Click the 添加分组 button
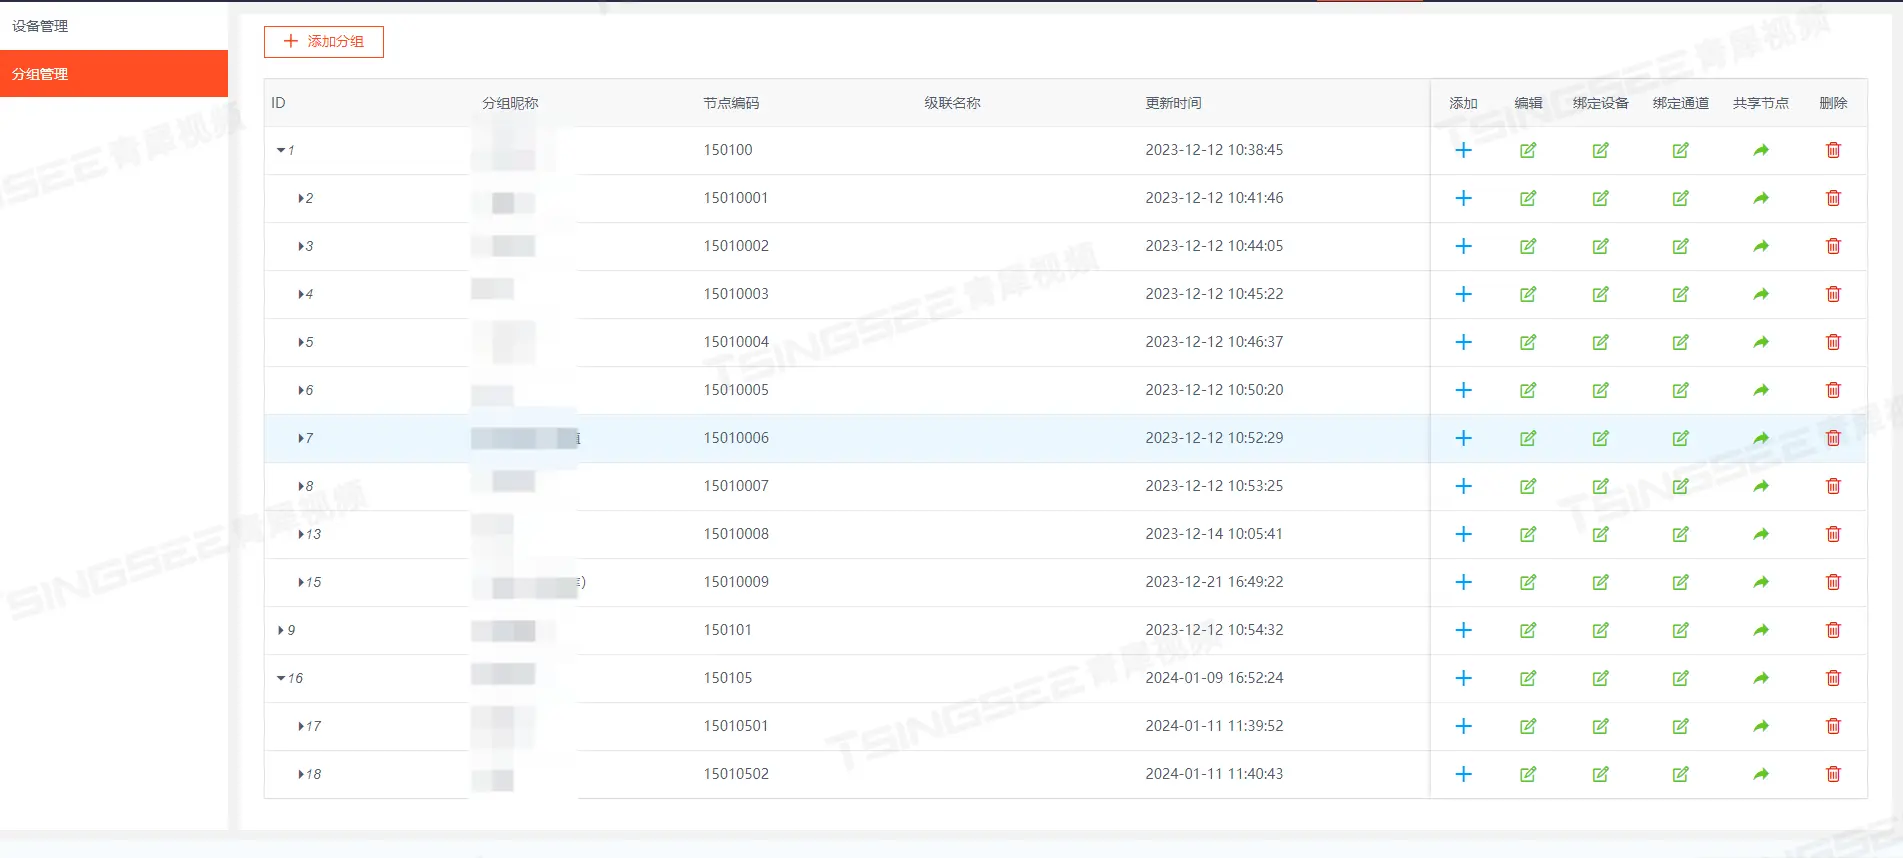Image resolution: width=1903 pixels, height=858 pixels. point(324,42)
